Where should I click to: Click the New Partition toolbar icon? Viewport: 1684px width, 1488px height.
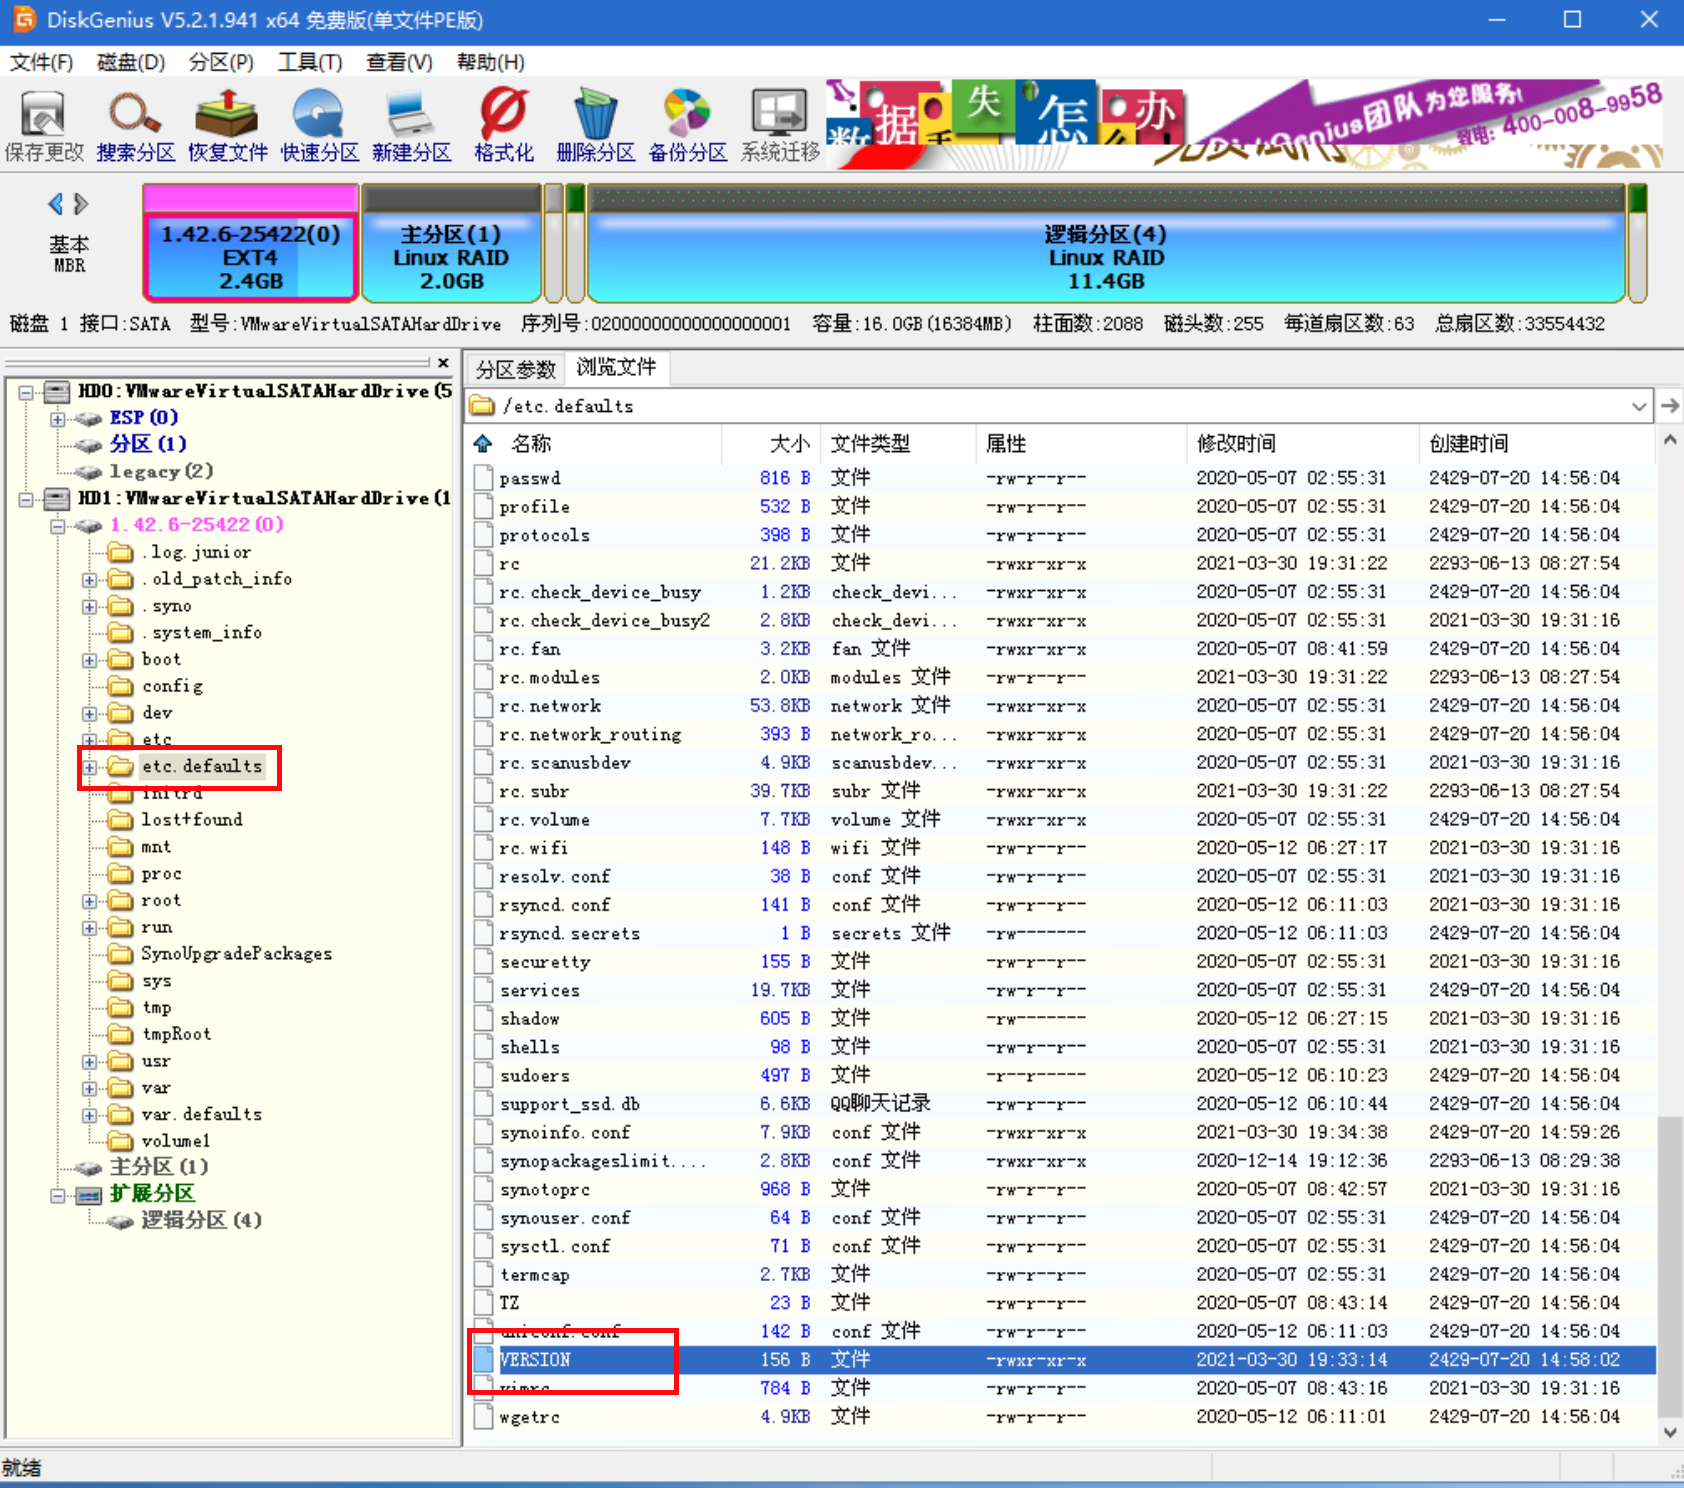coord(411,114)
